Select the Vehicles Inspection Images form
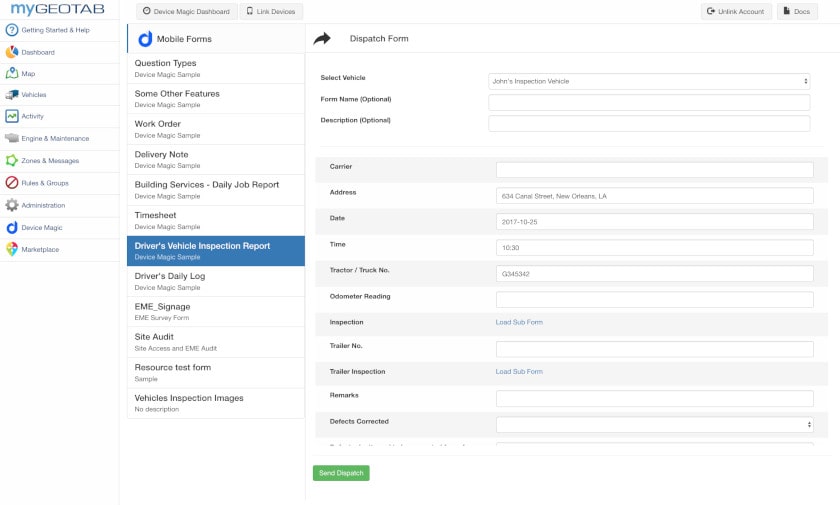The height and width of the screenshot is (505, 840). [216, 403]
